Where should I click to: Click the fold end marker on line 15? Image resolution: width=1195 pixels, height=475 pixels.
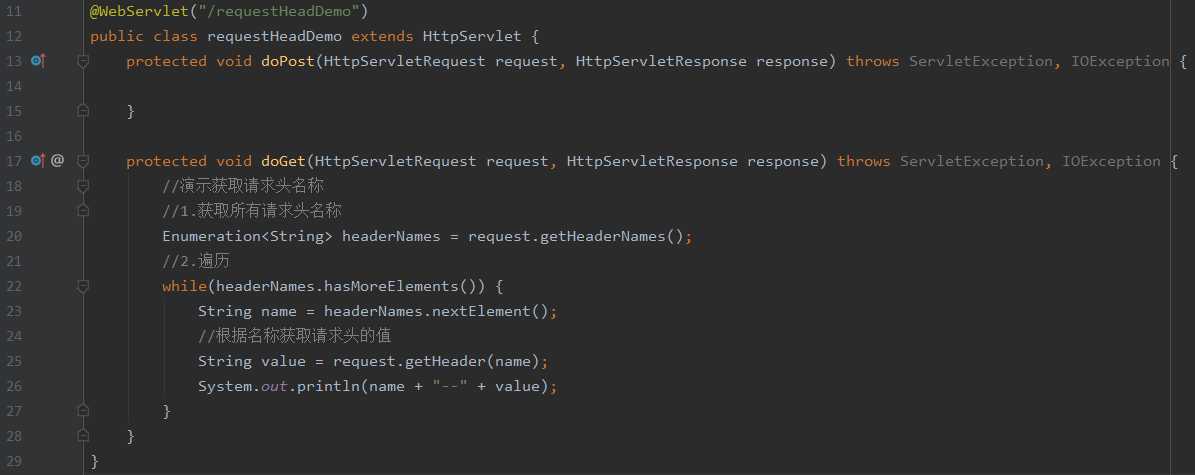(83, 111)
